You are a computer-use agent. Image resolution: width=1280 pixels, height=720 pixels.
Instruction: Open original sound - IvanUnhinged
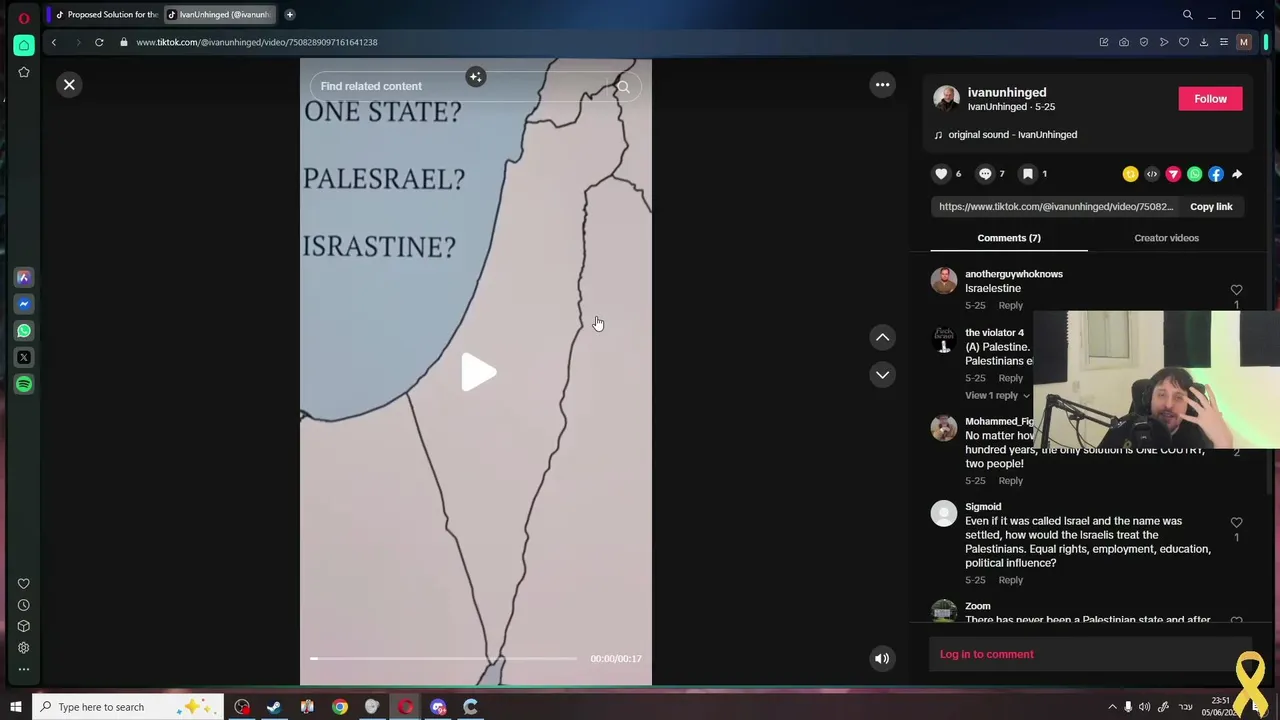pyautogui.click(x=1012, y=134)
